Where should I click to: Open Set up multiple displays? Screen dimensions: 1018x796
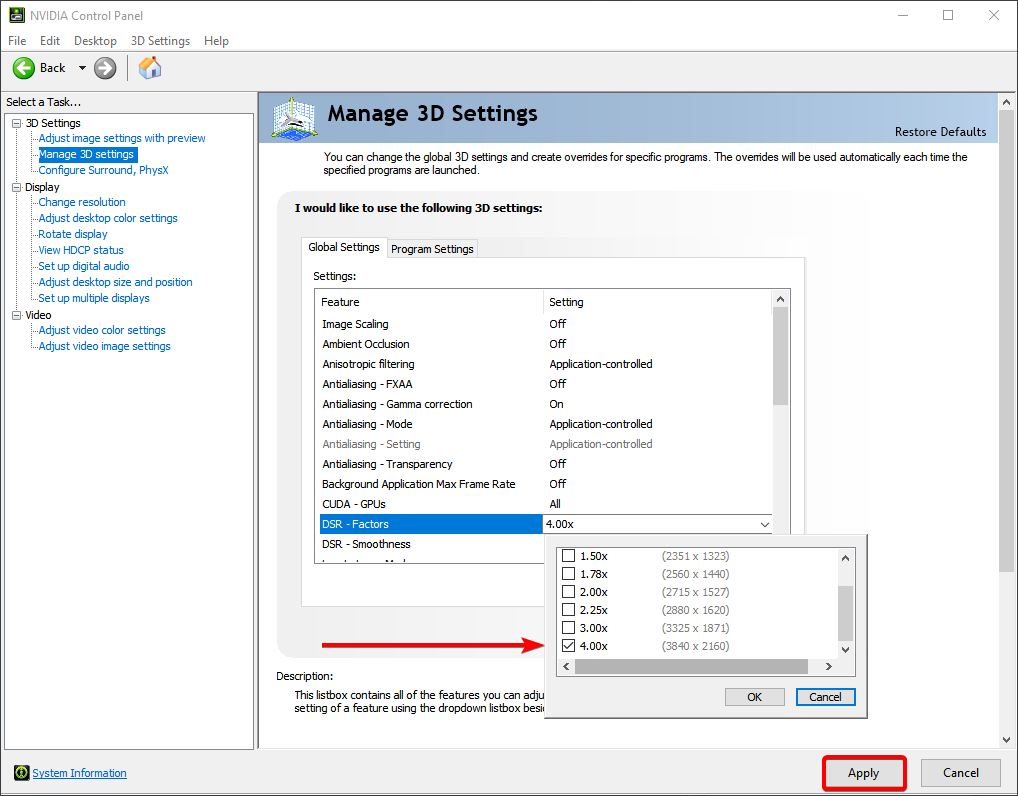click(94, 298)
